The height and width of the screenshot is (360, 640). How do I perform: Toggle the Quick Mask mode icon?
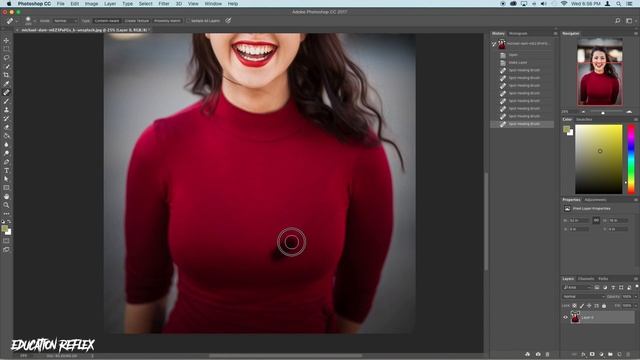(x=6, y=241)
